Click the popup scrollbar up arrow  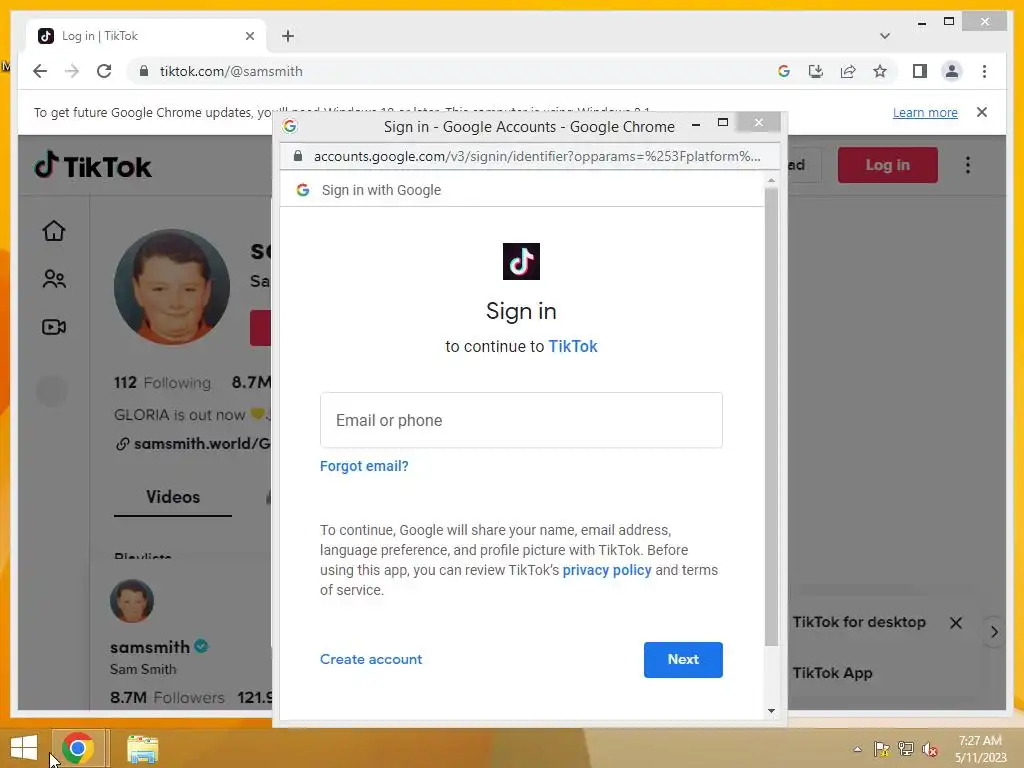click(771, 180)
